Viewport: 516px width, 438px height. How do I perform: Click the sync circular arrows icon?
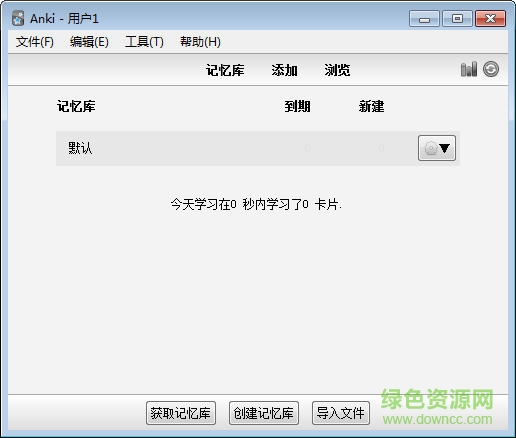click(491, 69)
